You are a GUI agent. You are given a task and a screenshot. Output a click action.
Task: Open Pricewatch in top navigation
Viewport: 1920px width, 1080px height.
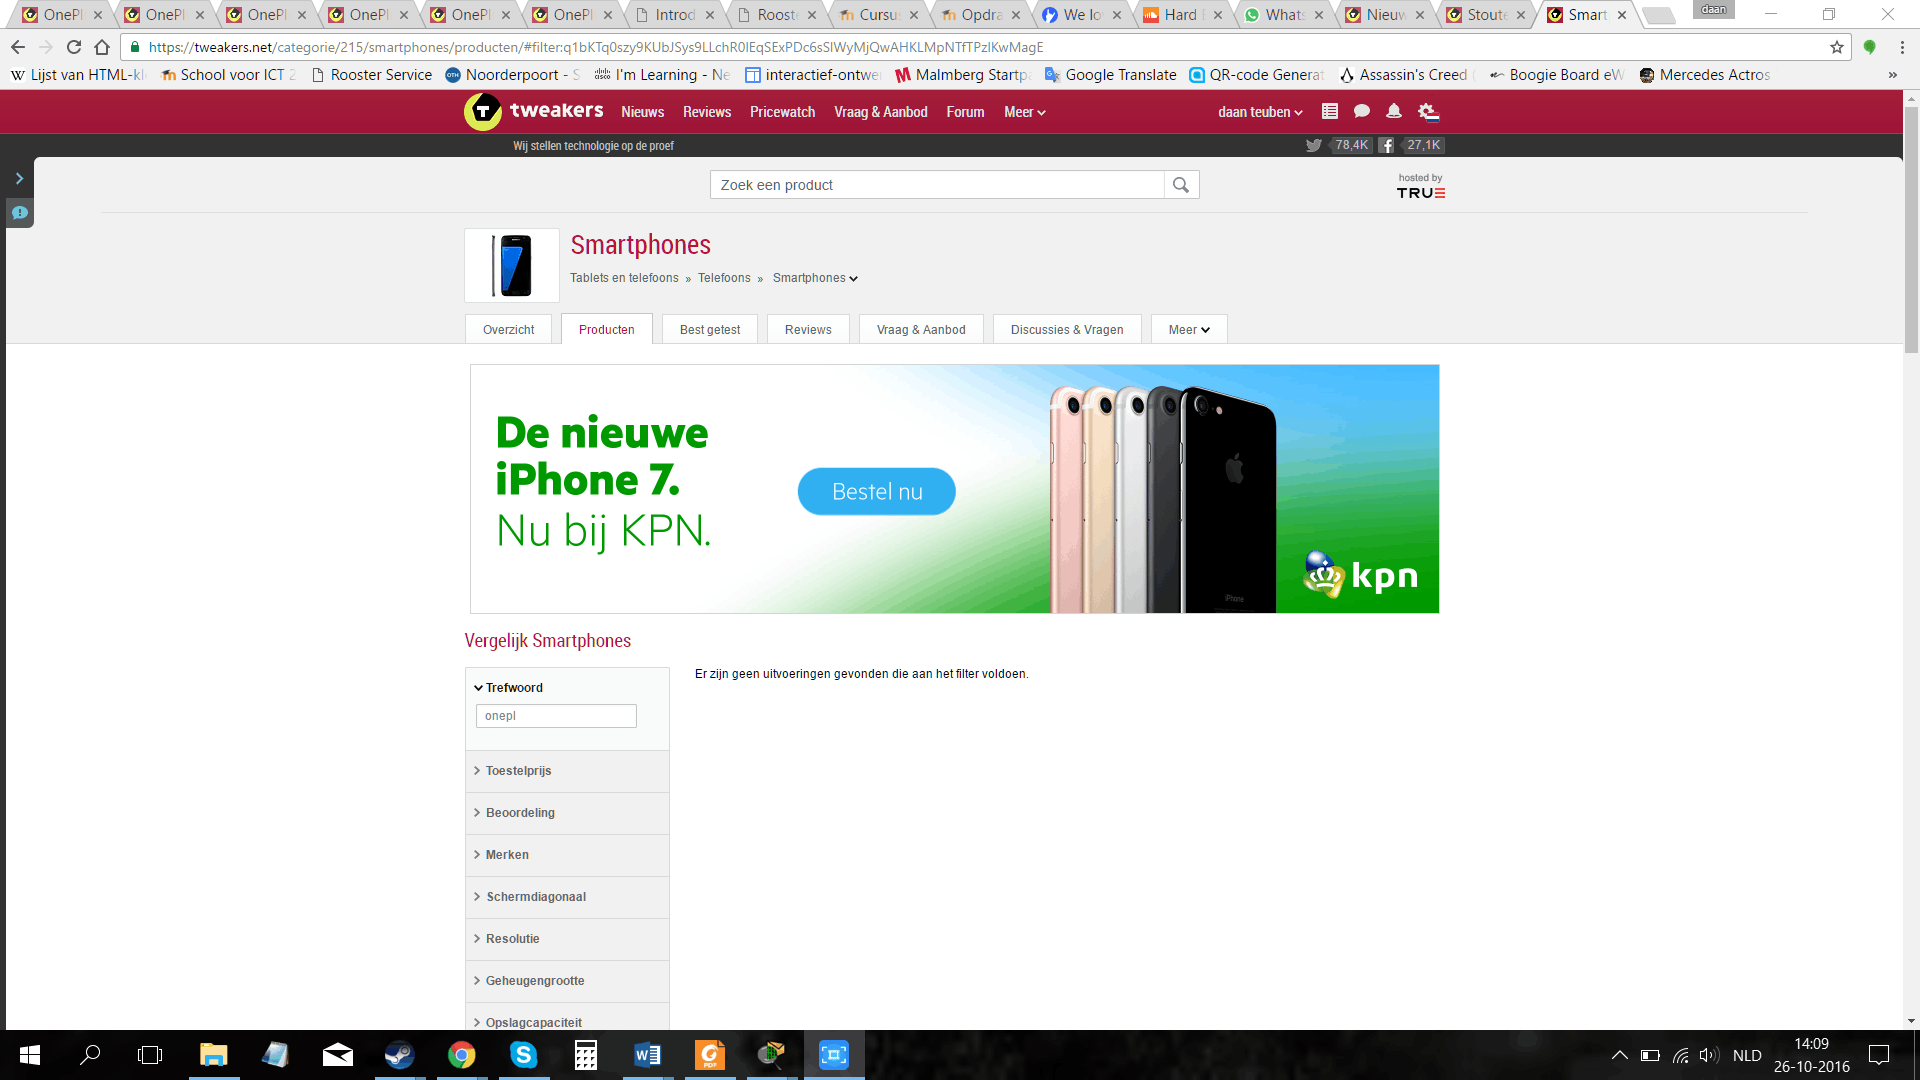(782, 112)
